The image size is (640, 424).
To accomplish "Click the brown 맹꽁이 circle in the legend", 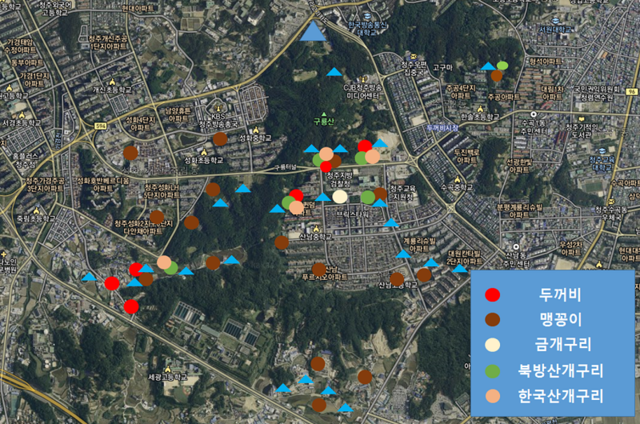I will coord(492,320).
